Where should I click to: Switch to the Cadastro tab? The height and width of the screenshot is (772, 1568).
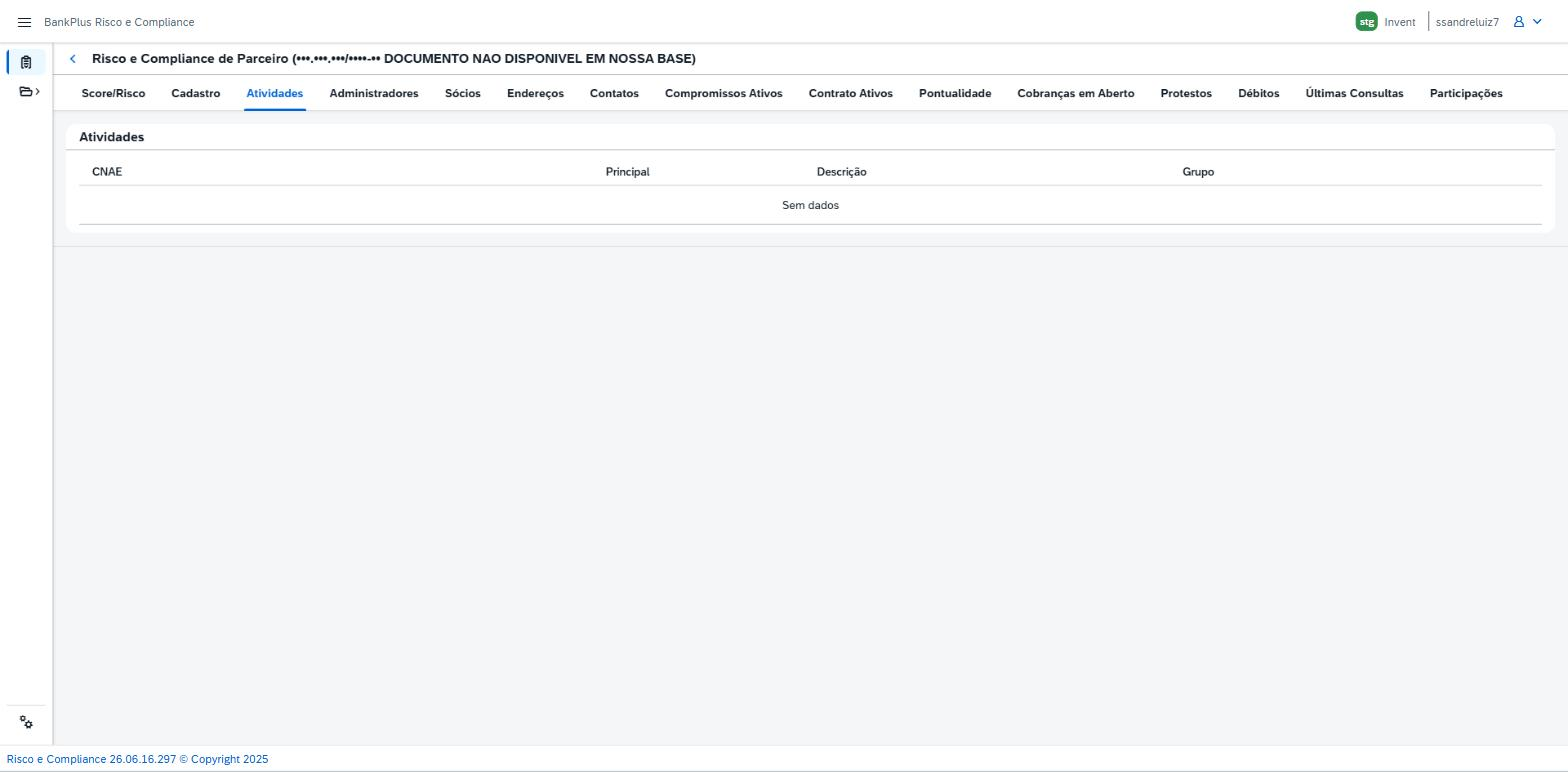(x=196, y=94)
